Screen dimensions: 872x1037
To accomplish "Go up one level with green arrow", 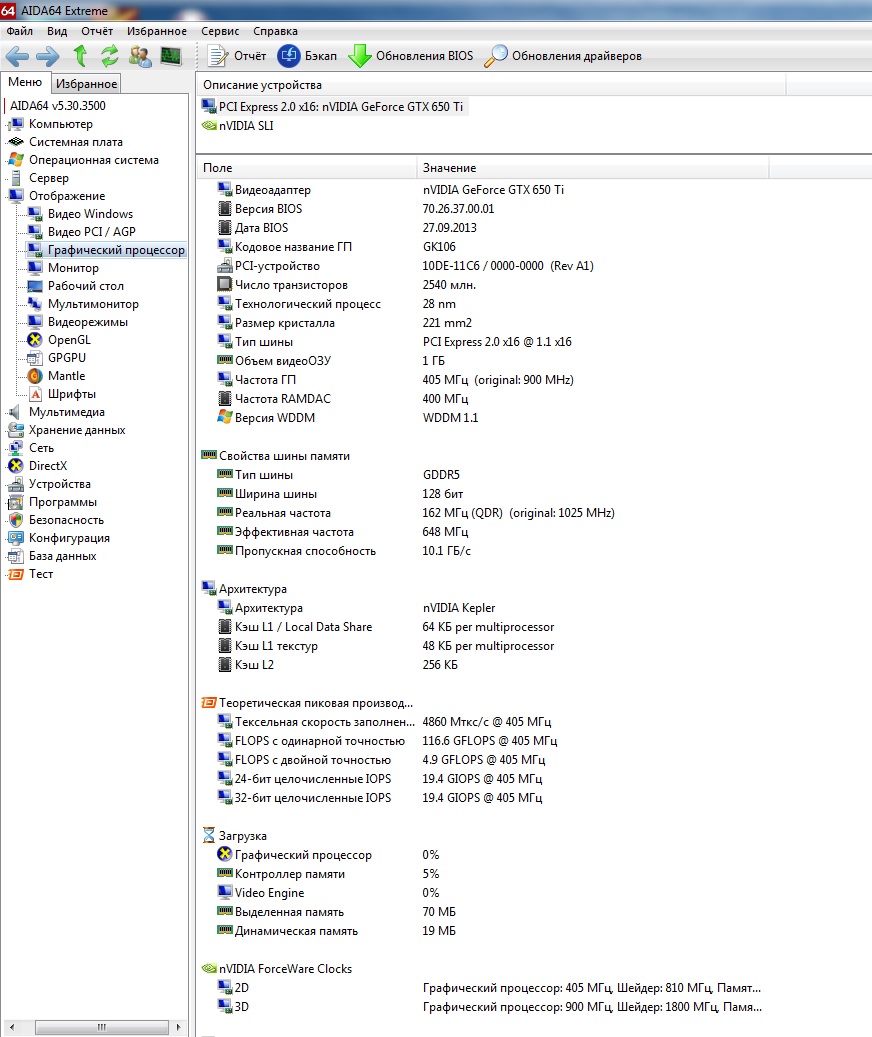I will click(80, 56).
